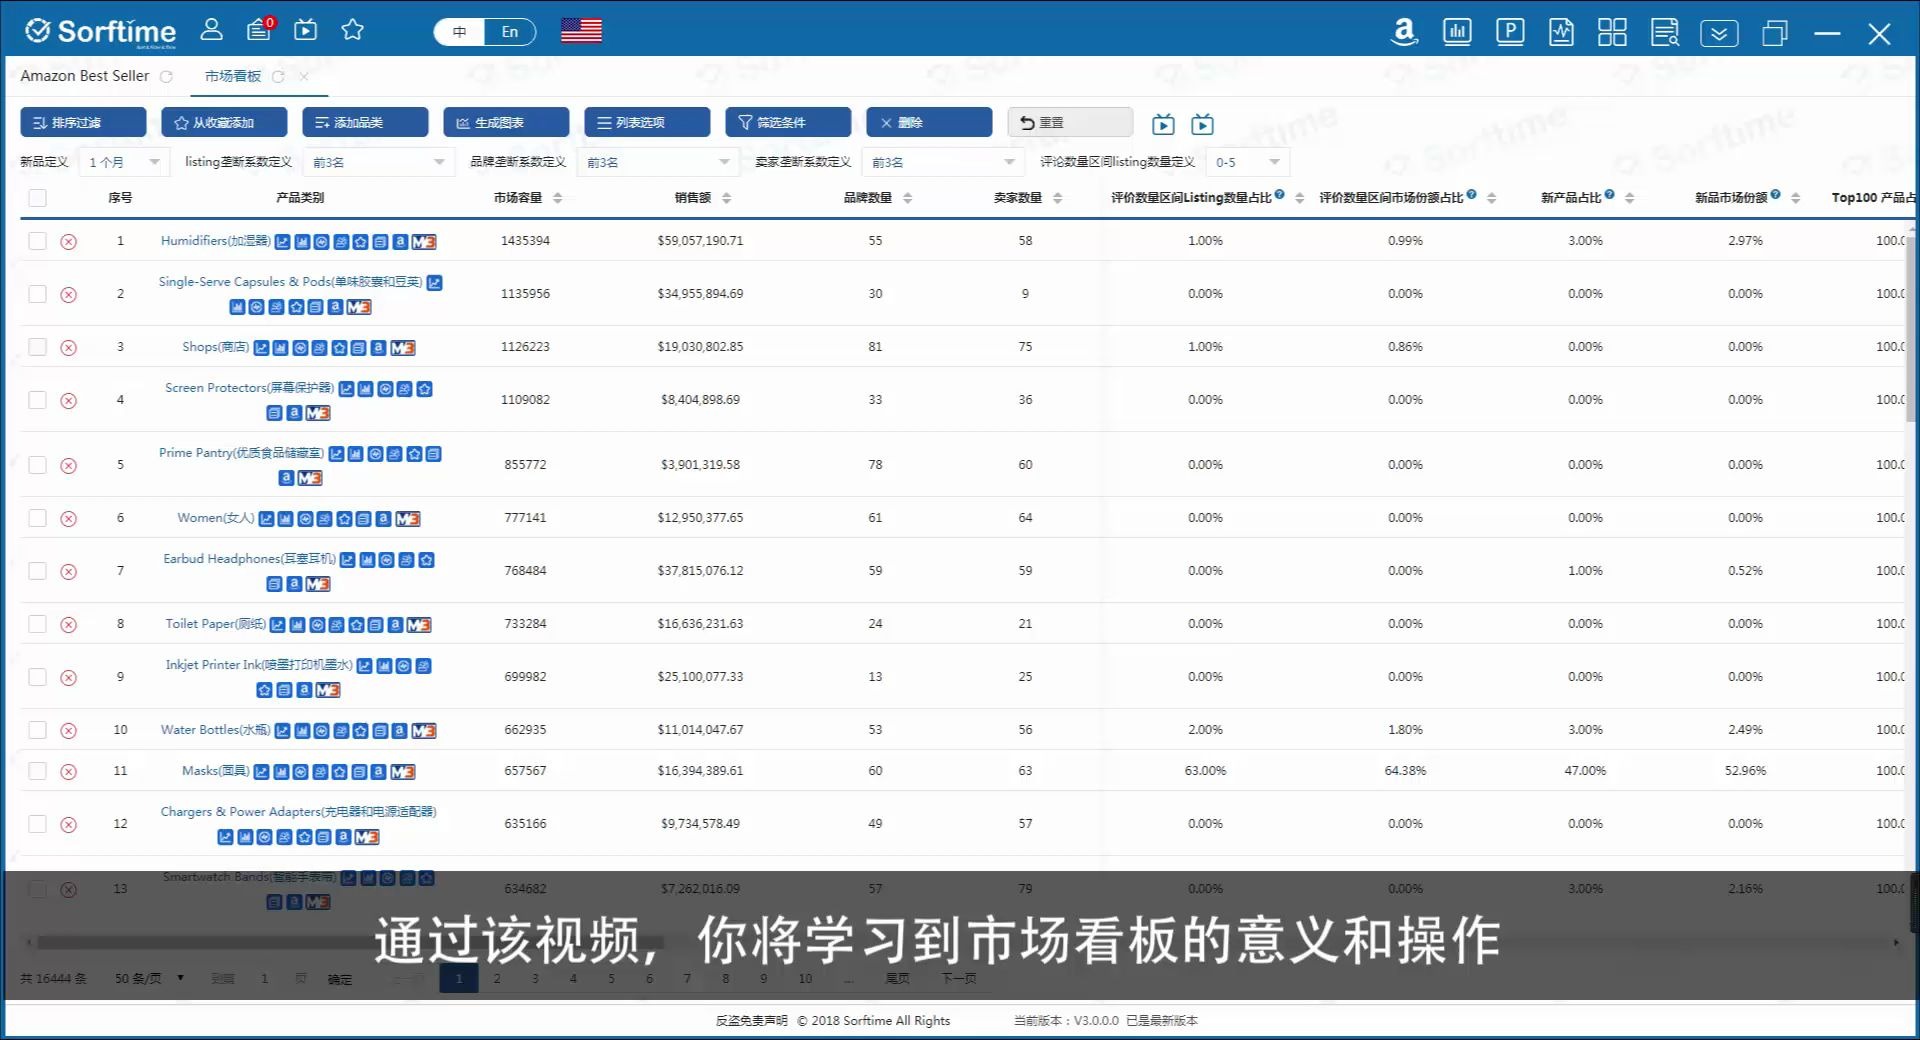The image size is (1920, 1040).
Task: Tick the select-all checkbox in table header
Action: [x=38, y=198]
